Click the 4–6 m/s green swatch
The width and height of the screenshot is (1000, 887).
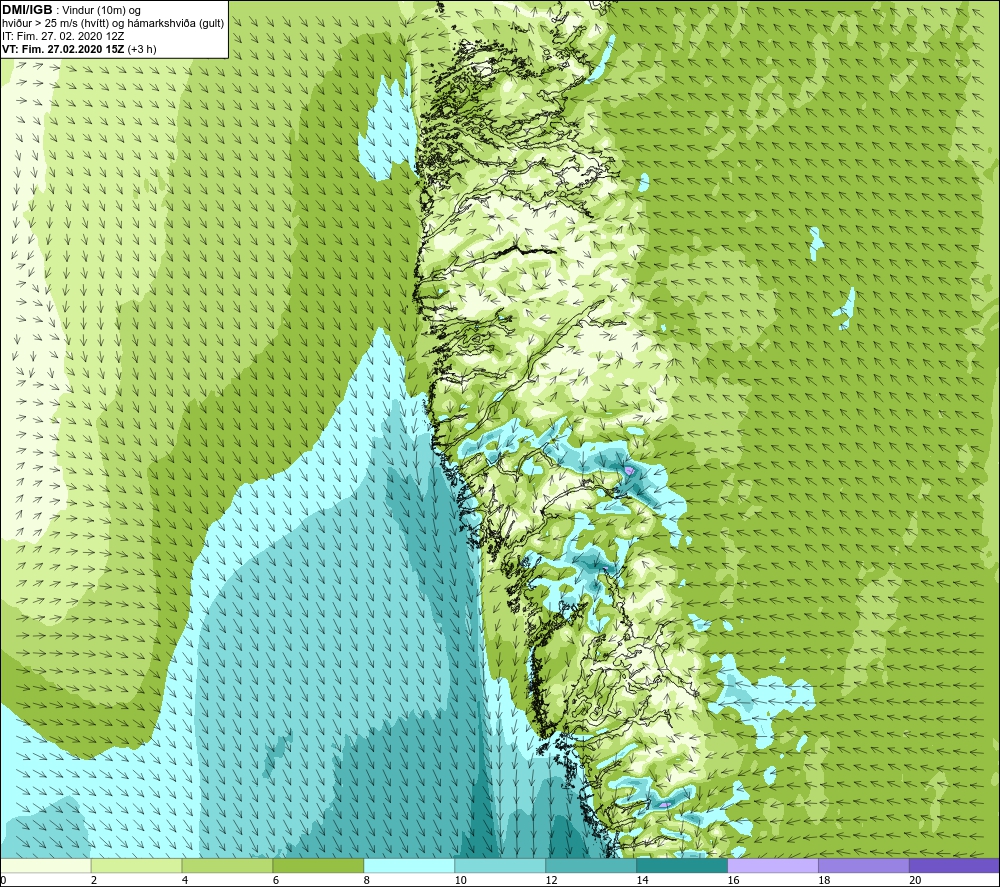(x=227, y=865)
